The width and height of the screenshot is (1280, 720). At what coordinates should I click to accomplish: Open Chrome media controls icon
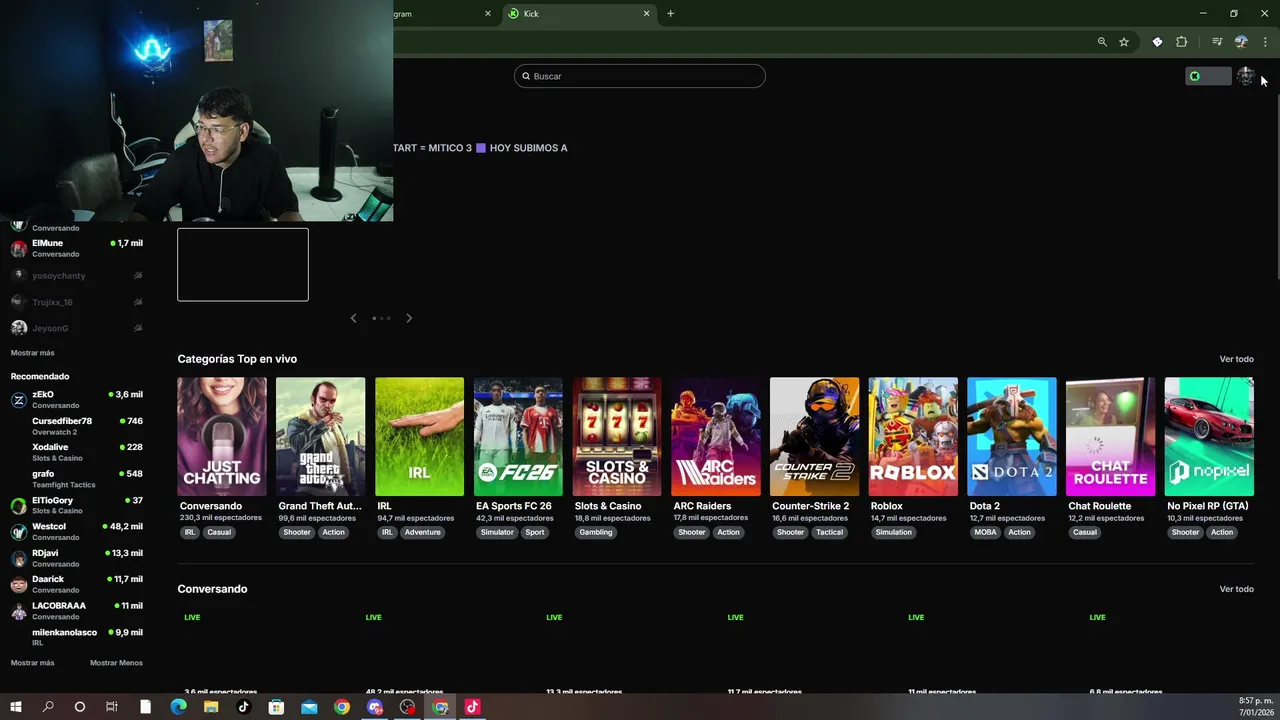1217,42
